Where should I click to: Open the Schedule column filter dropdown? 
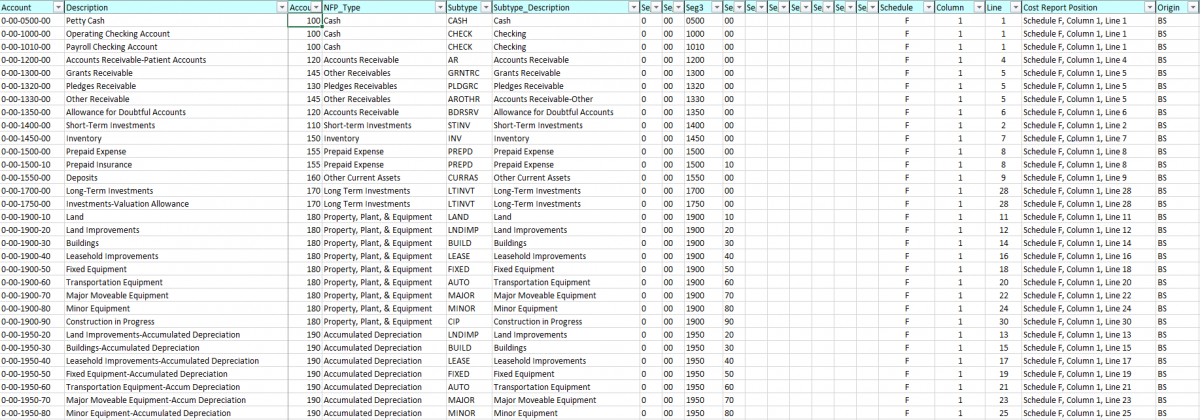point(927,7)
